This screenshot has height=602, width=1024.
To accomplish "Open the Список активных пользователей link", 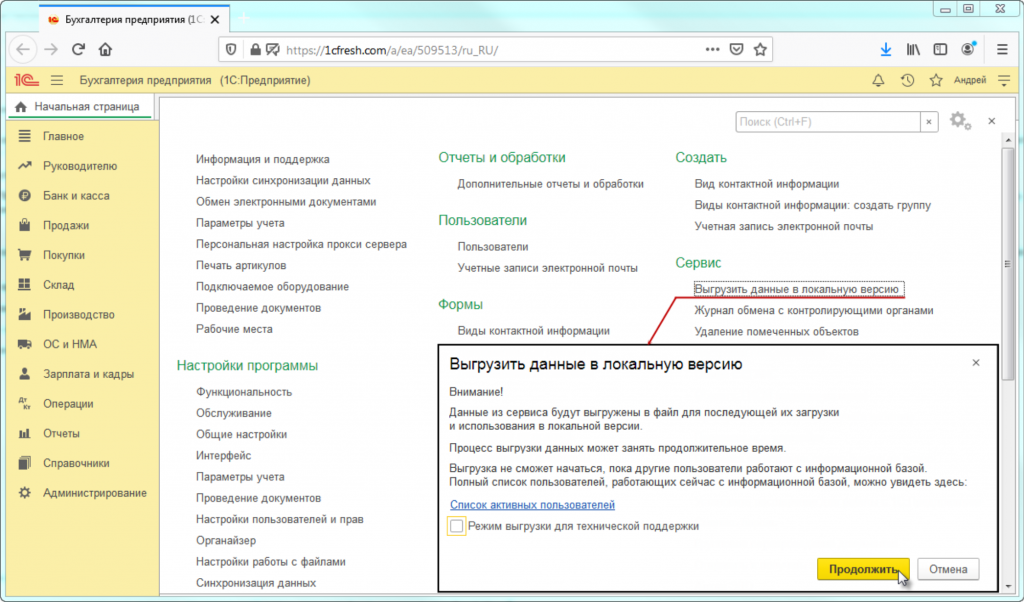I will click(532, 505).
